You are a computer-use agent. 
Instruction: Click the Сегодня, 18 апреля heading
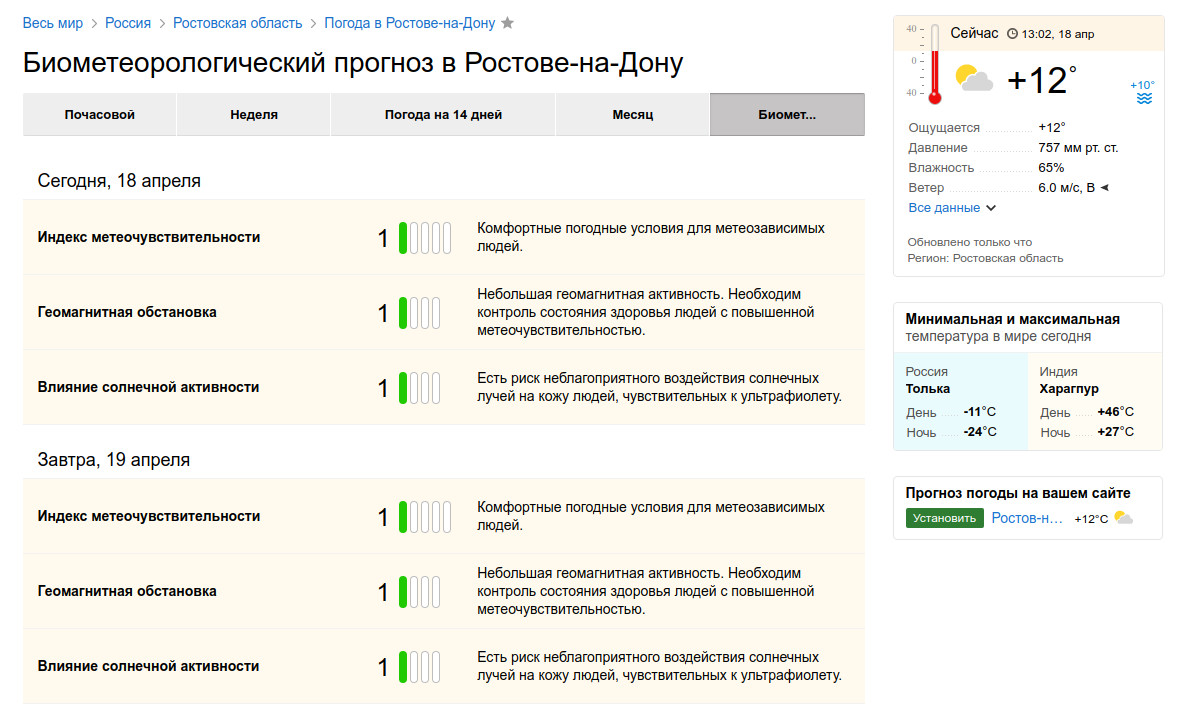pyautogui.click(x=119, y=181)
